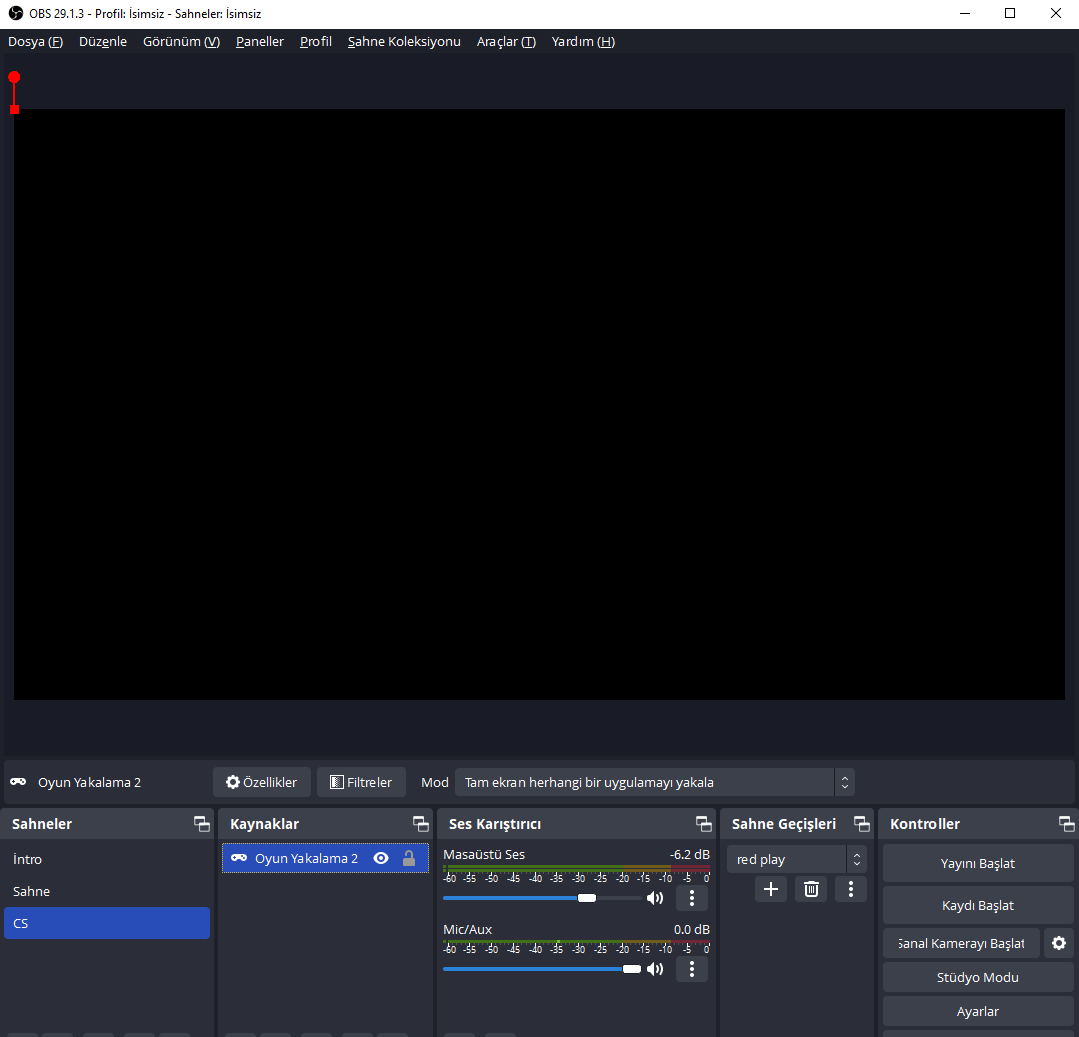Click the Kaydı Başlat button
Viewport: 1079px width, 1037px height.
click(977, 905)
